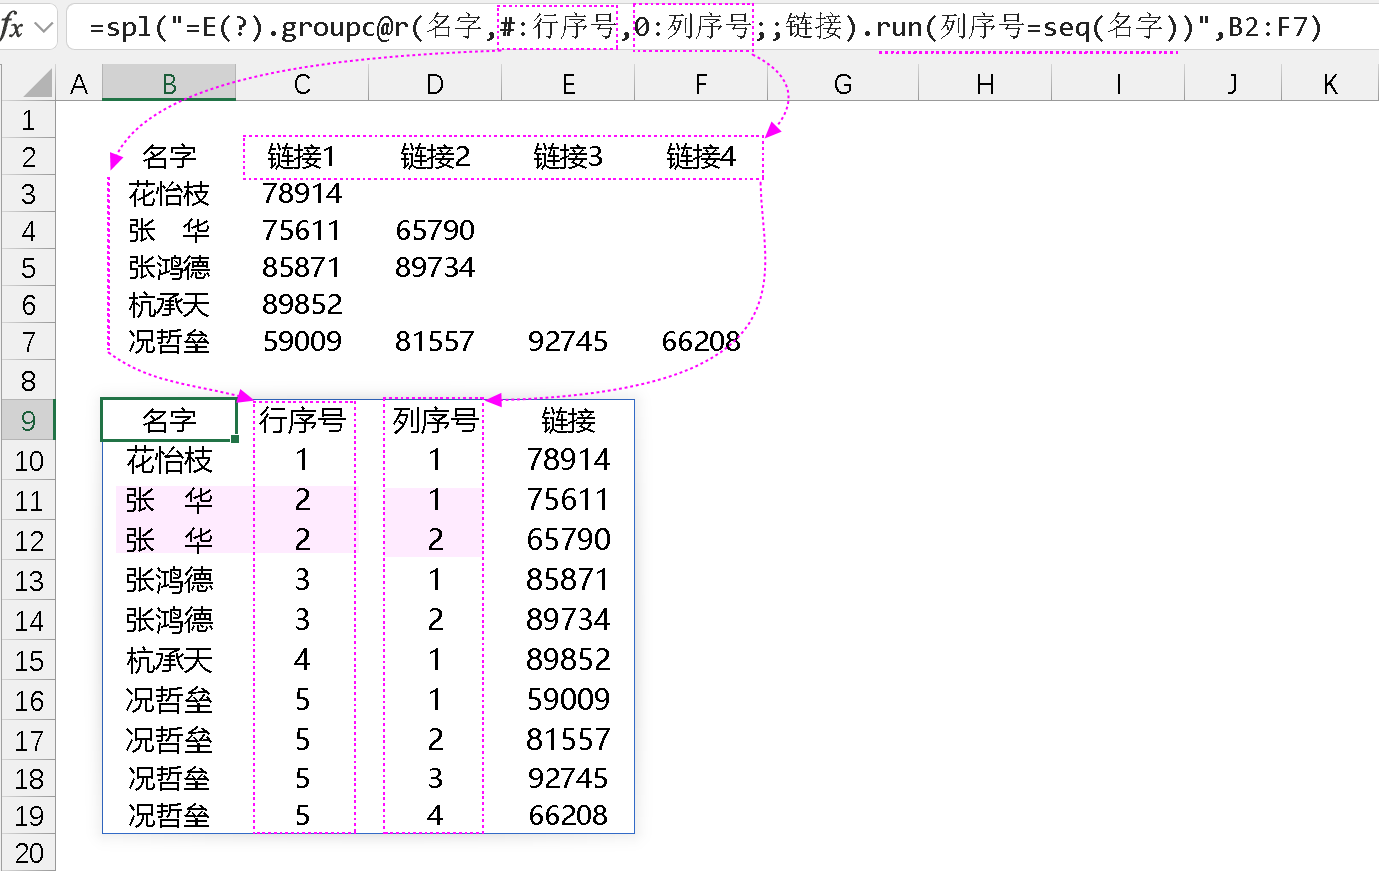
Task: Select the highlighted 张 华 cell in row 11
Action: pyautogui.click(x=169, y=500)
